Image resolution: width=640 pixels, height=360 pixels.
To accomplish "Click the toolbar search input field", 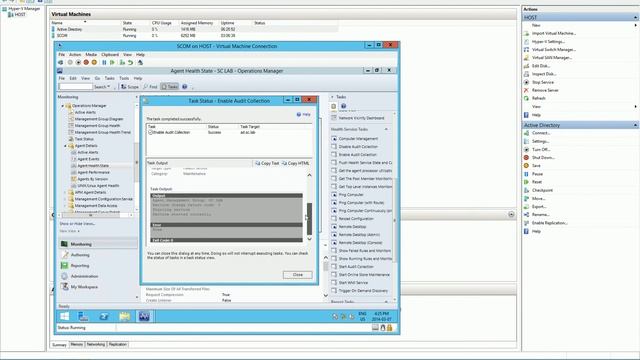I will 76,87.
